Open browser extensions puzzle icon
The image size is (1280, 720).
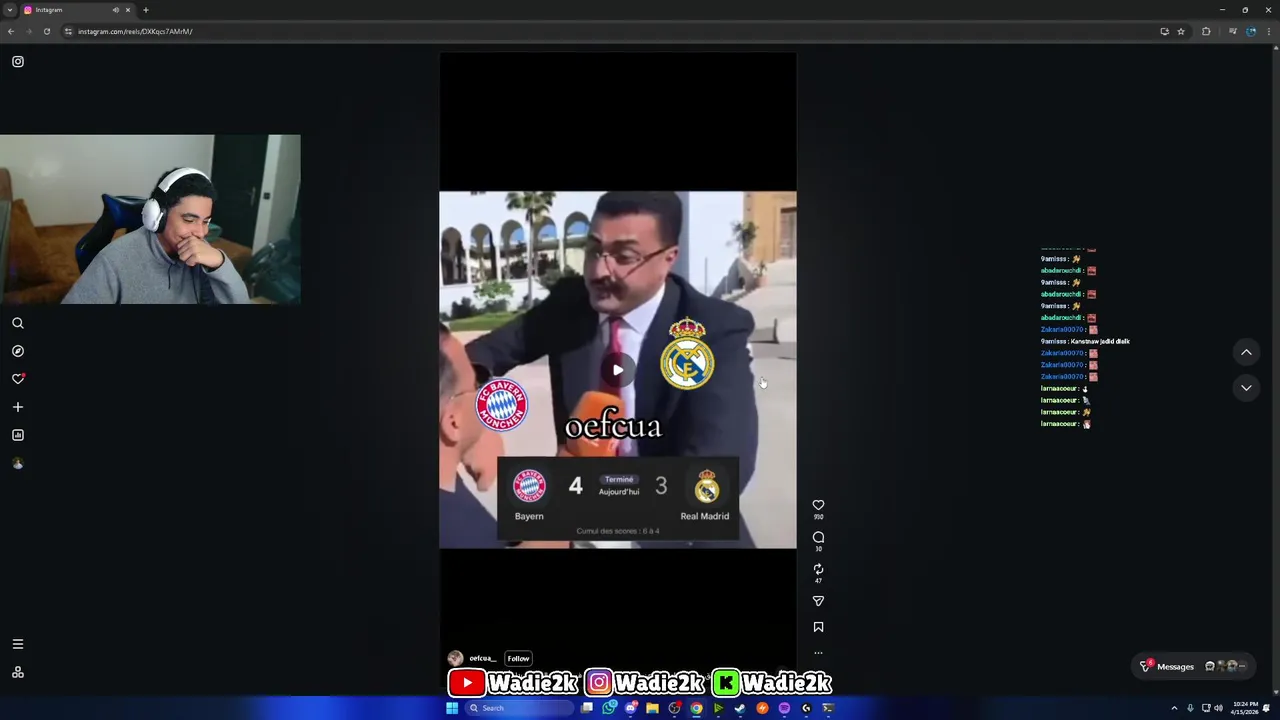coord(1206,31)
